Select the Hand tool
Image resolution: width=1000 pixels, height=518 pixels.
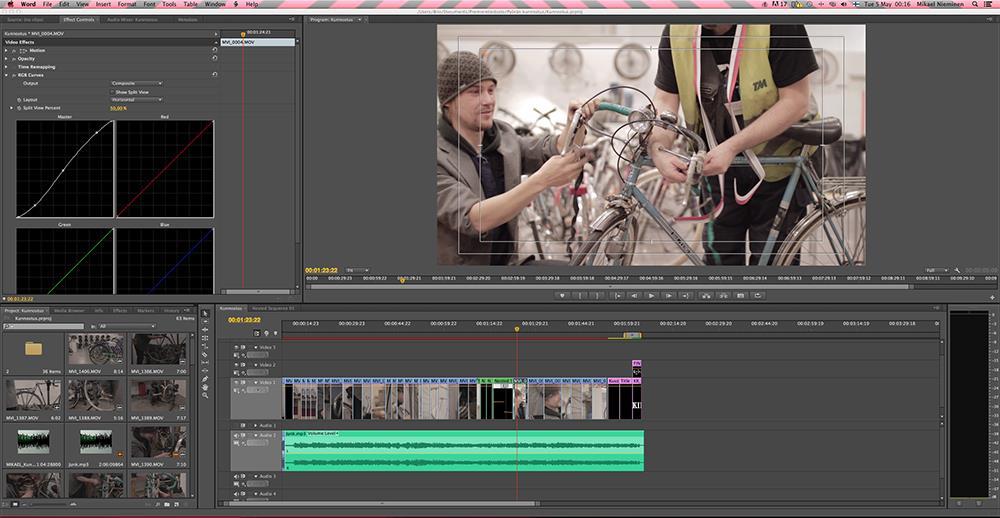coord(205,388)
